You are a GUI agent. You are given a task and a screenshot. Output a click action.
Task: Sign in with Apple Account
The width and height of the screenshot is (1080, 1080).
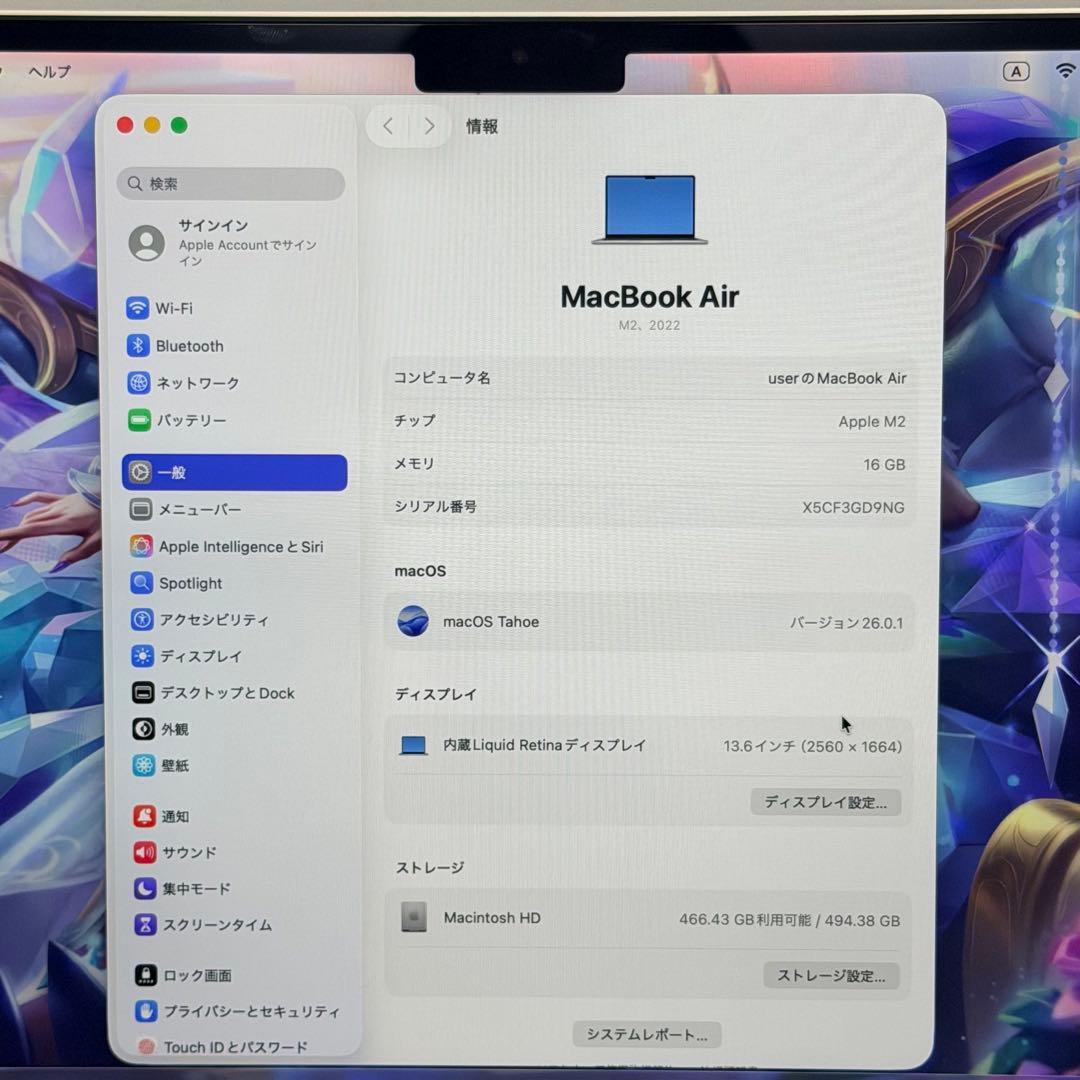coord(213,243)
